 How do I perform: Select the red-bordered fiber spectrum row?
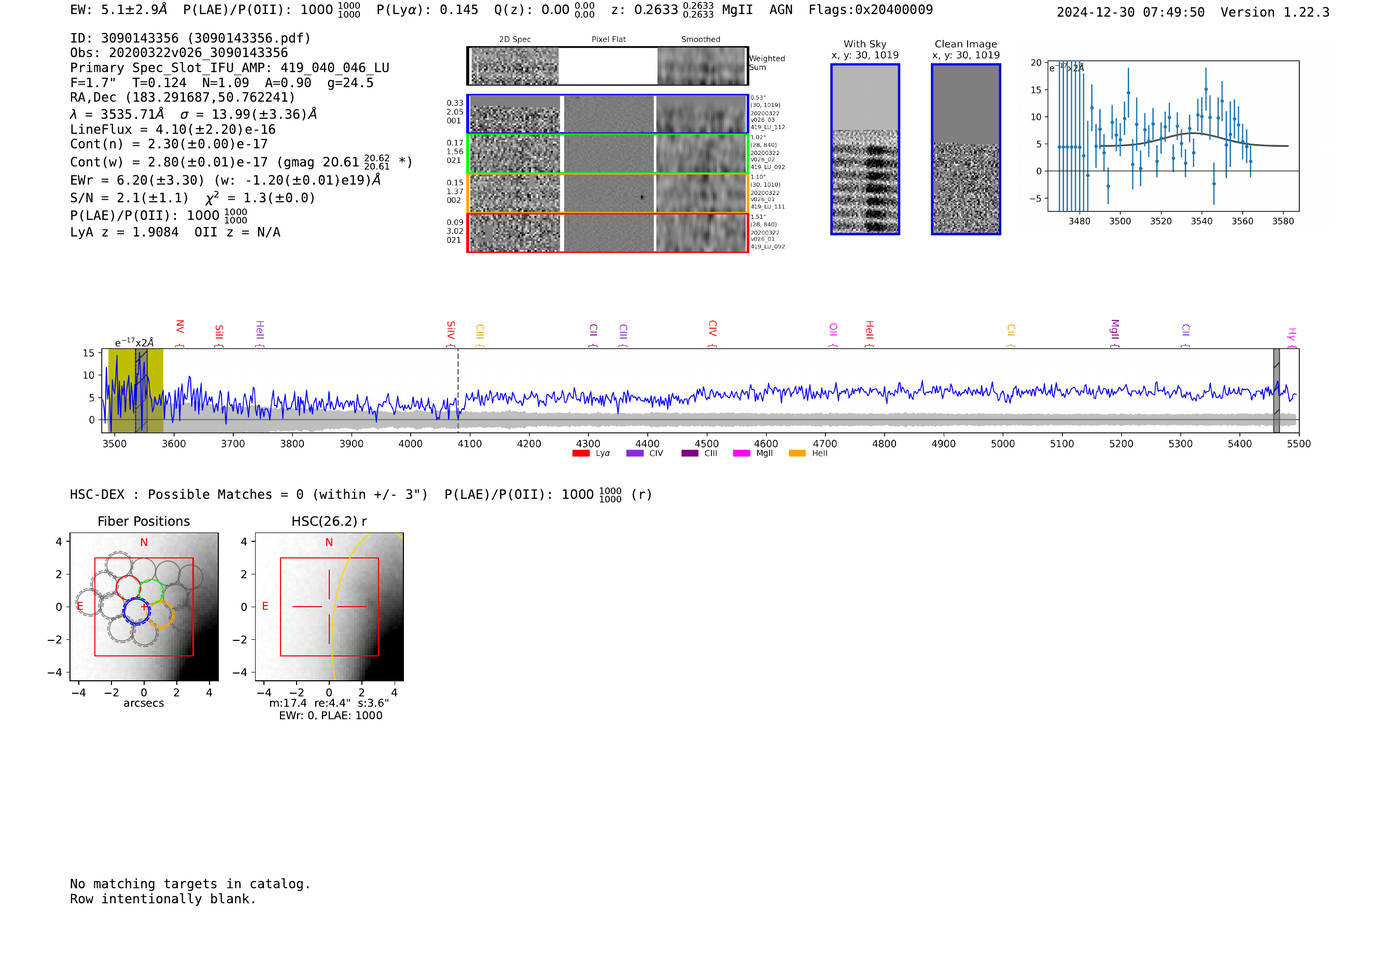[607, 232]
